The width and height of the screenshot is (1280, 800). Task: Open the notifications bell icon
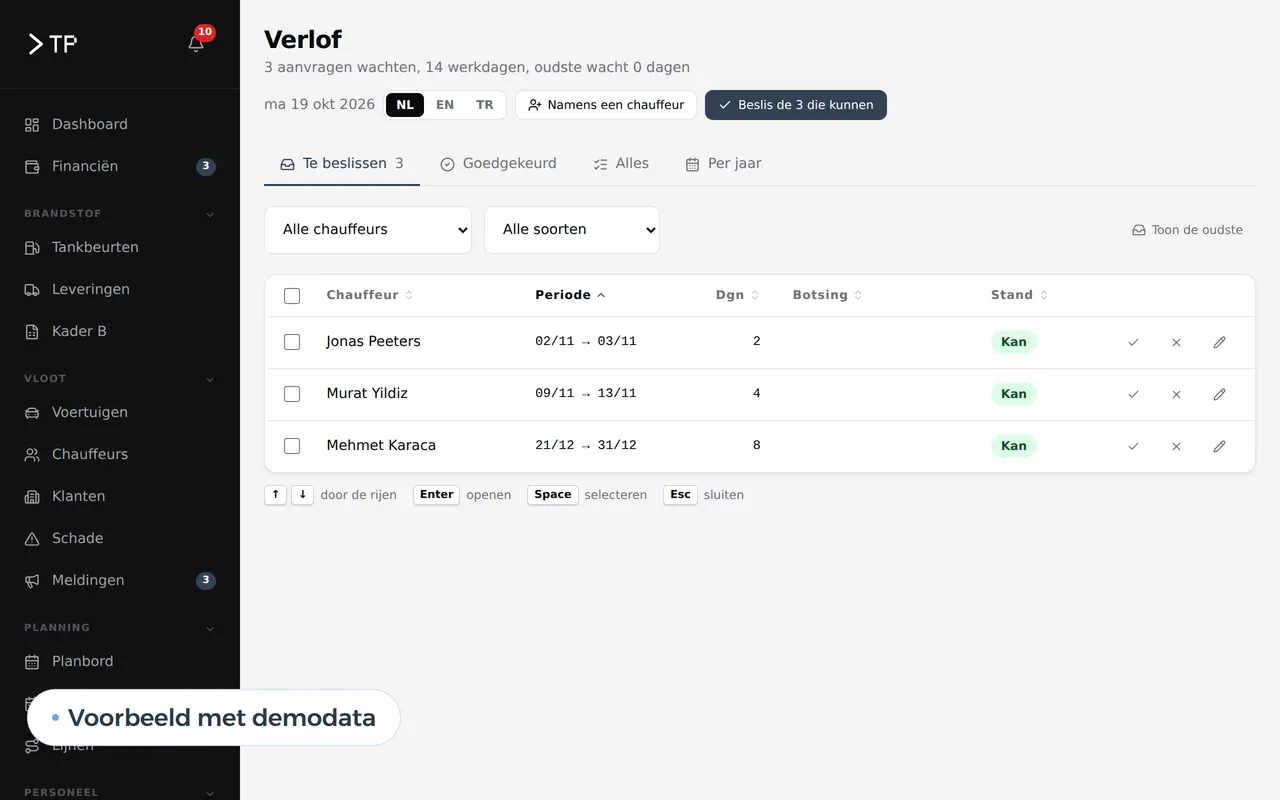click(196, 43)
